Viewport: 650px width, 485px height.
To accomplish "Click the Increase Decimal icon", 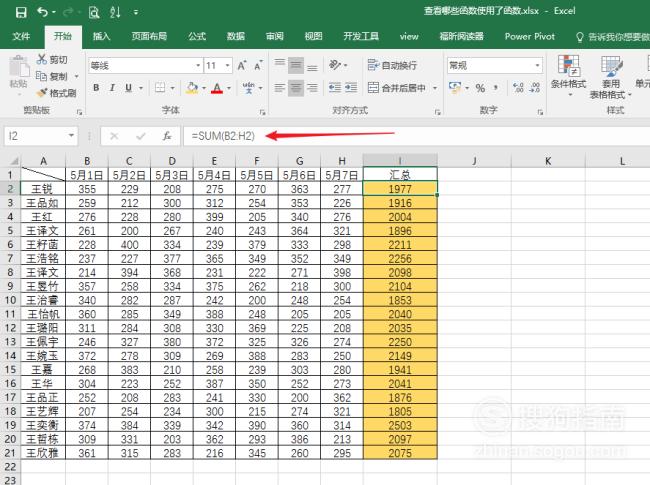I will [x=518, y=88].
